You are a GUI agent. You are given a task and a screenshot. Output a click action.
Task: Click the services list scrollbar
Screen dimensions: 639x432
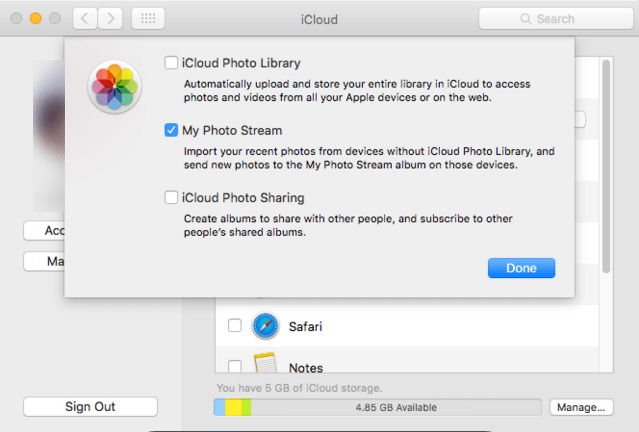click(606, 166)
